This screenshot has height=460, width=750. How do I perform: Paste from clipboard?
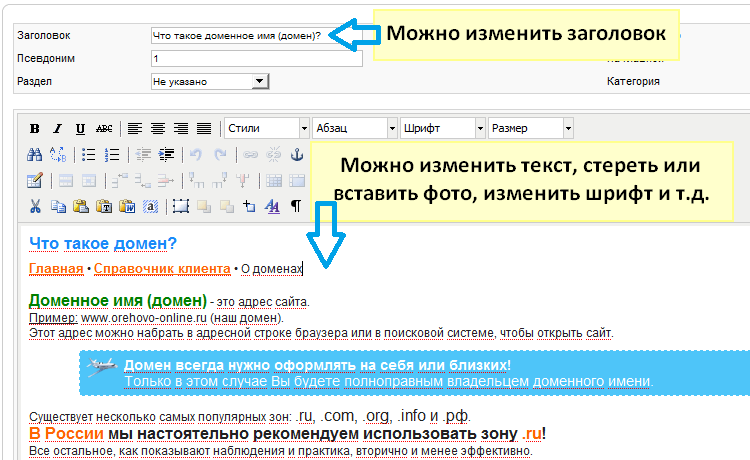click(x=81, y=207)
